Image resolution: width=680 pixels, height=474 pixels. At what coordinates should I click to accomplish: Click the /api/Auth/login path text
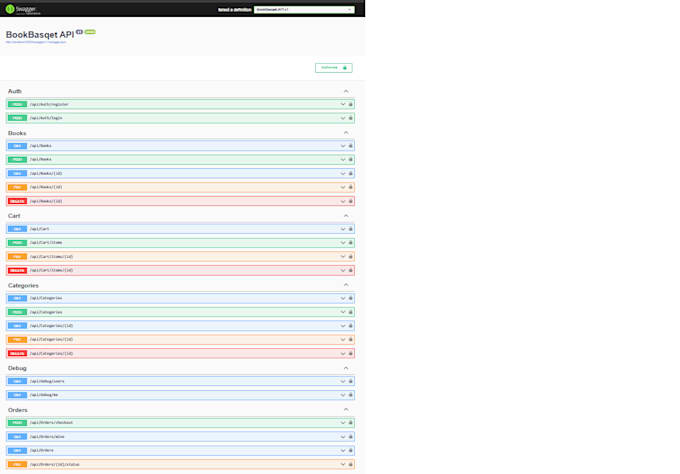tap(46, 118)
